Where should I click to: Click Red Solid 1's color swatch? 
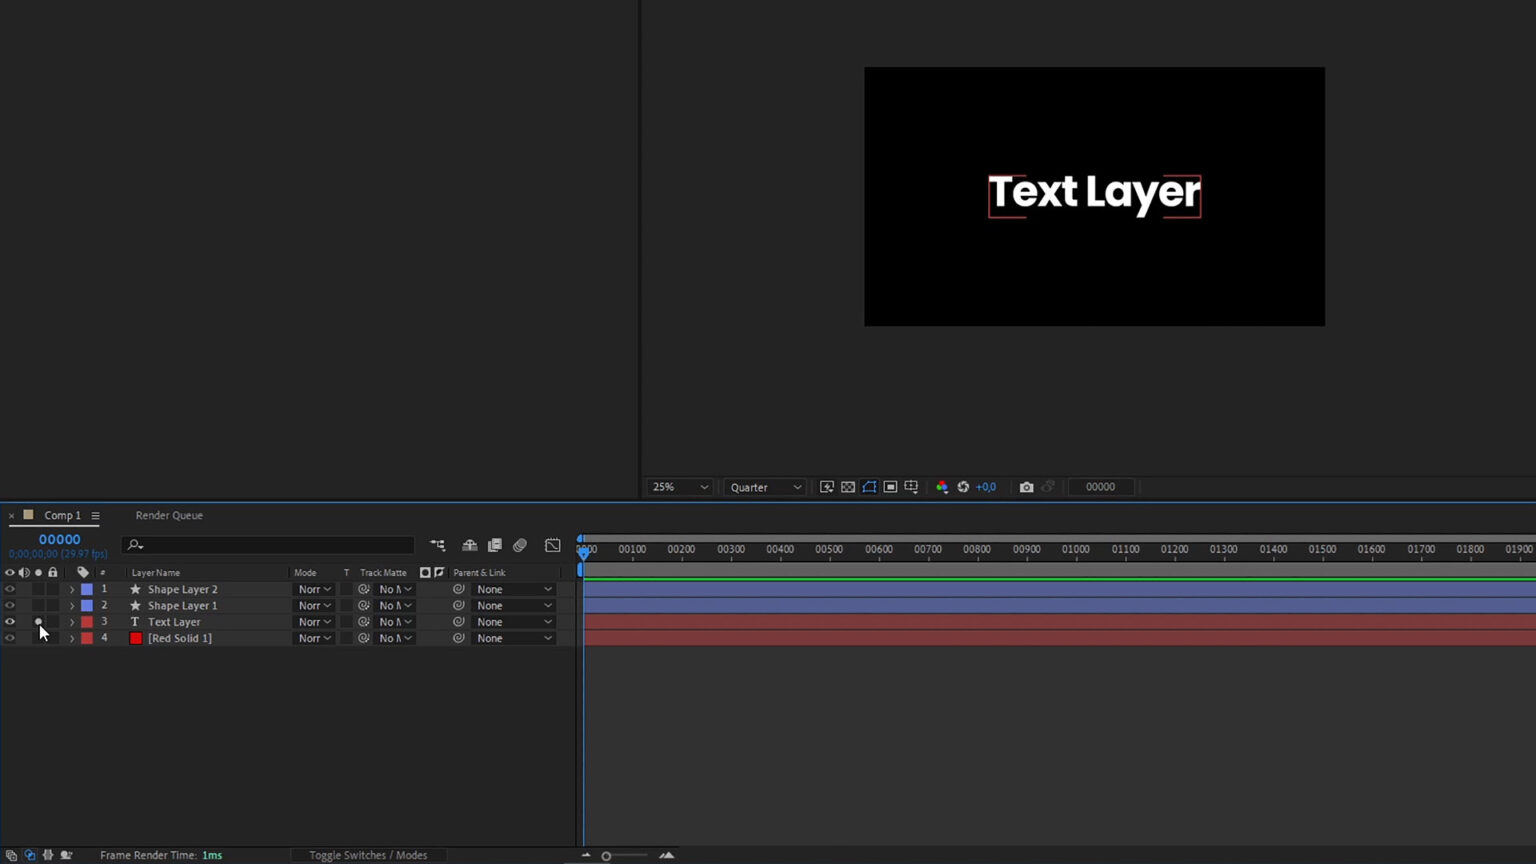135,638
